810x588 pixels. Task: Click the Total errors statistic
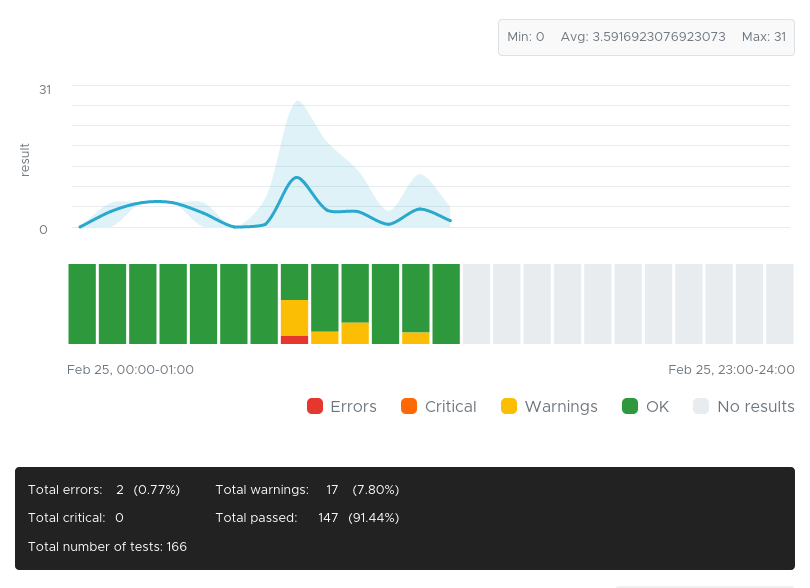point(103,489)
